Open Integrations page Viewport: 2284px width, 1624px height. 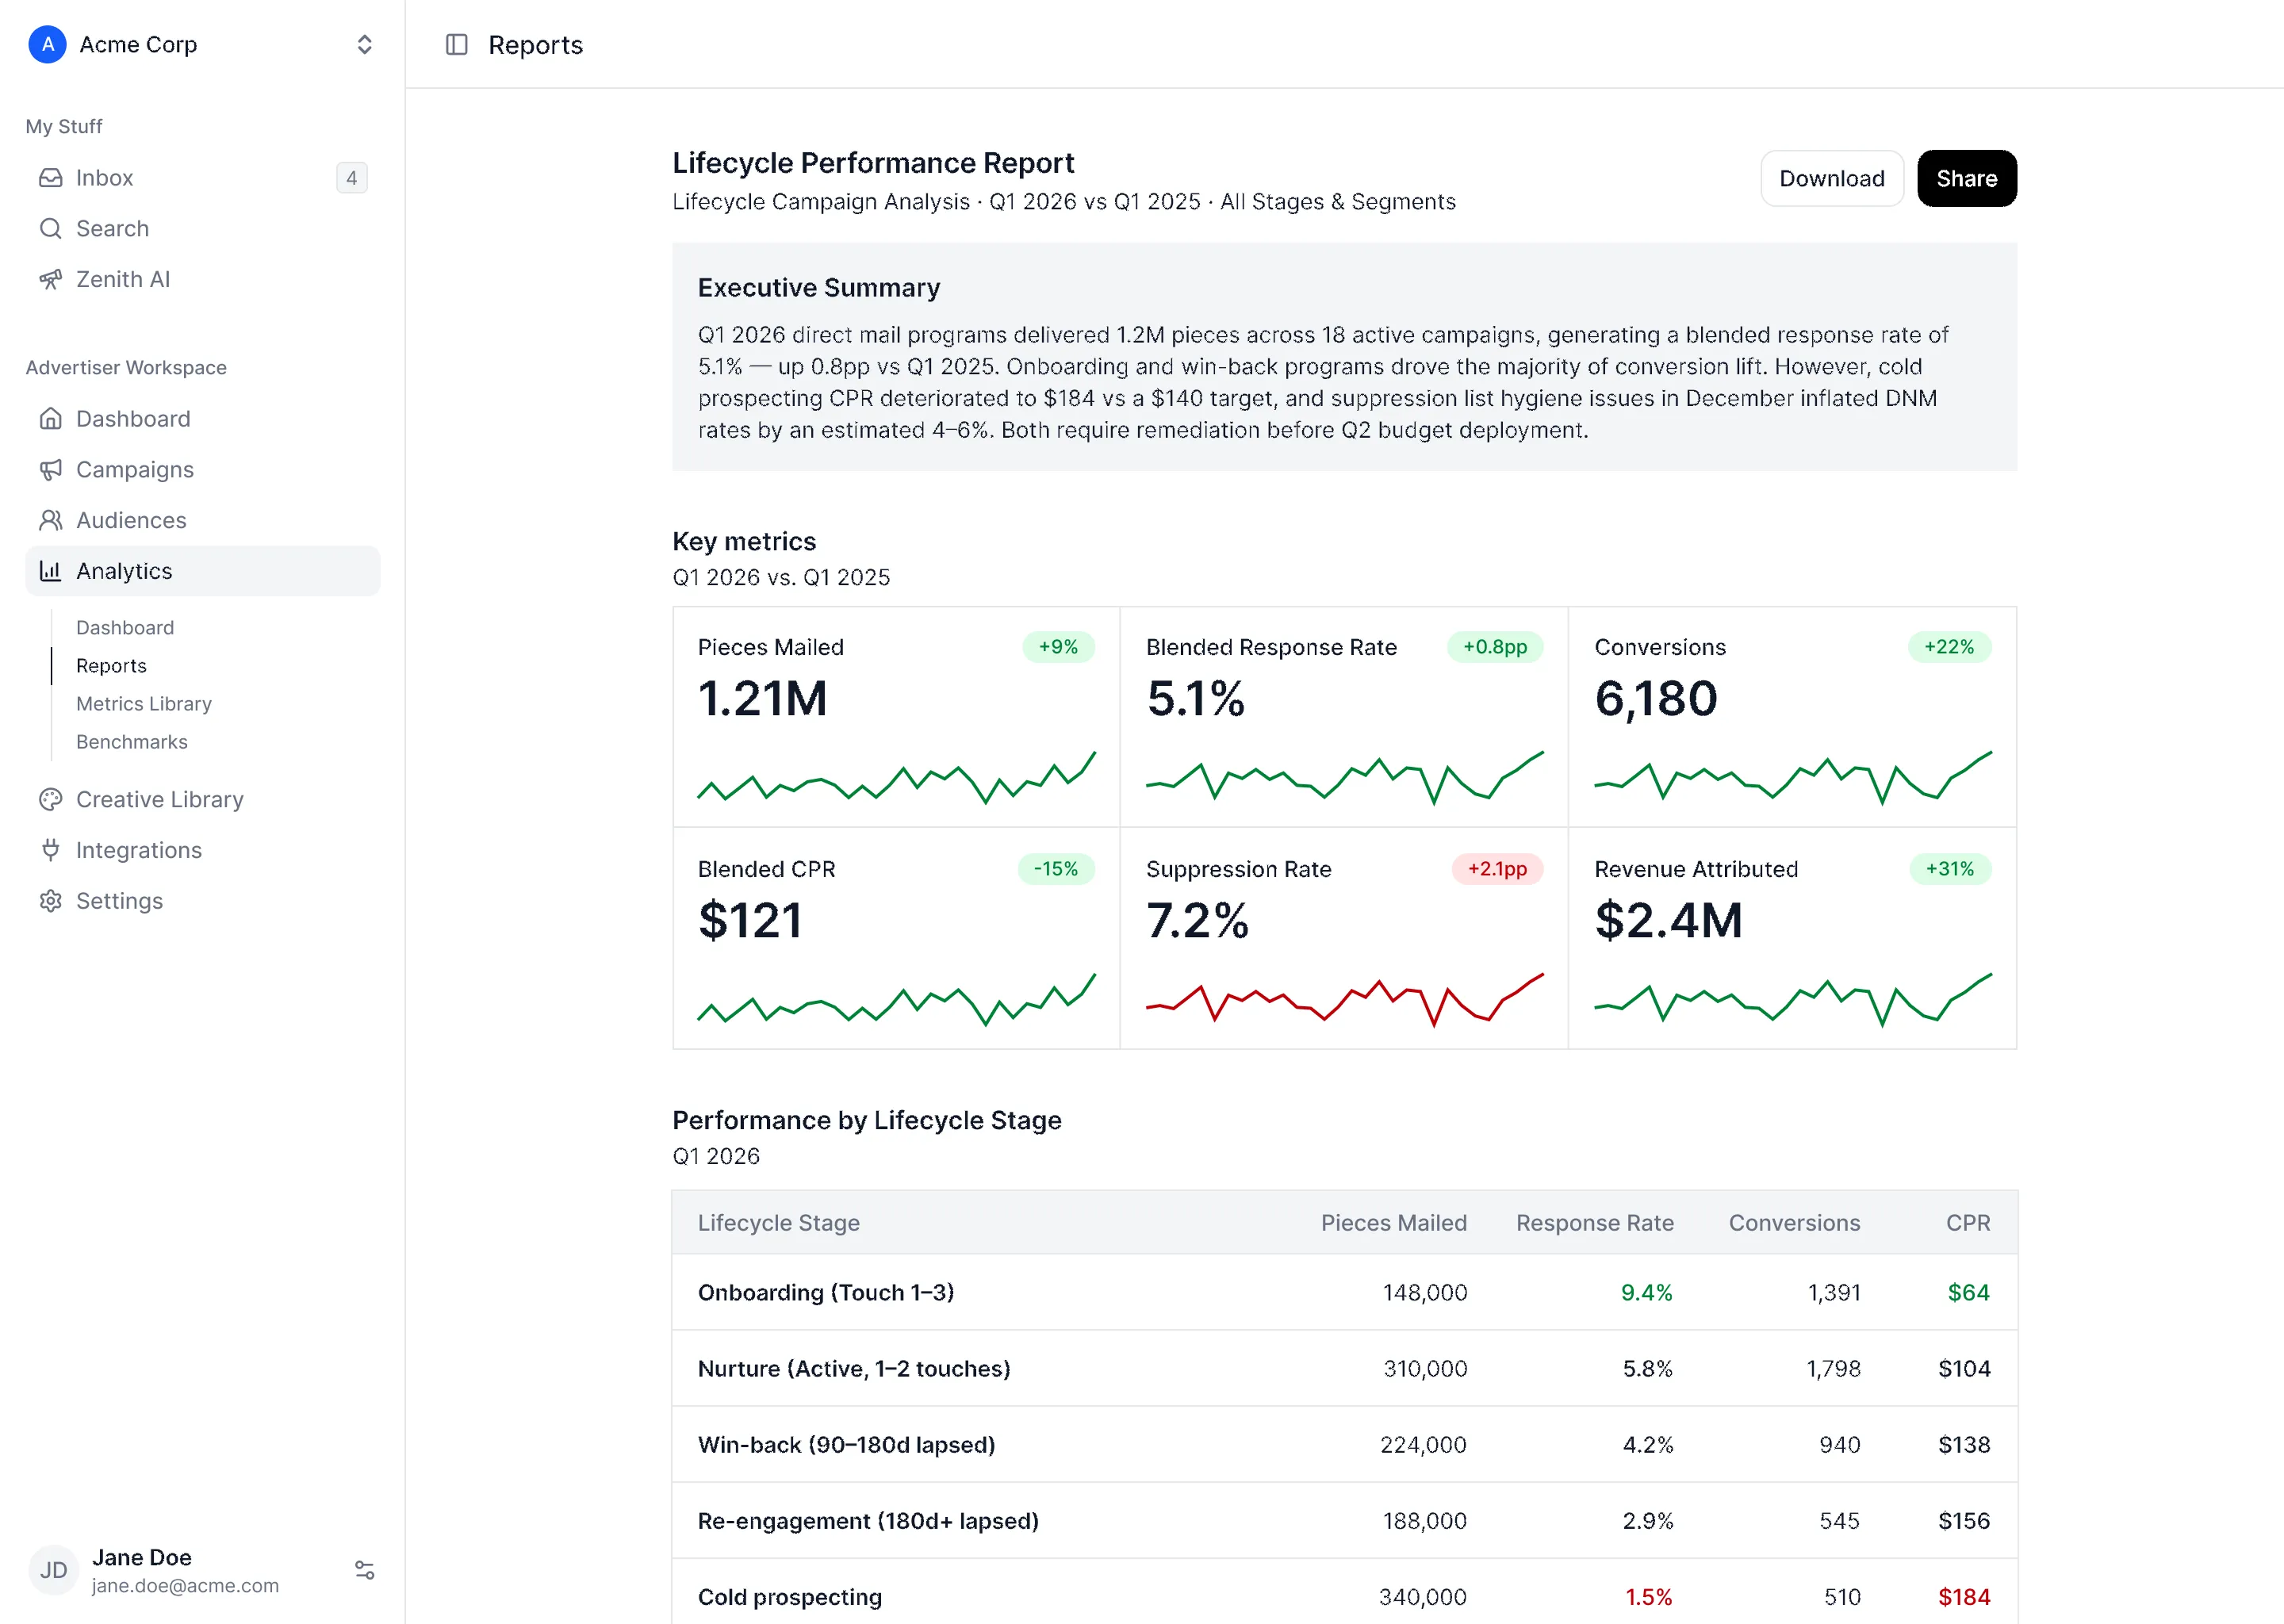(203, 850)
